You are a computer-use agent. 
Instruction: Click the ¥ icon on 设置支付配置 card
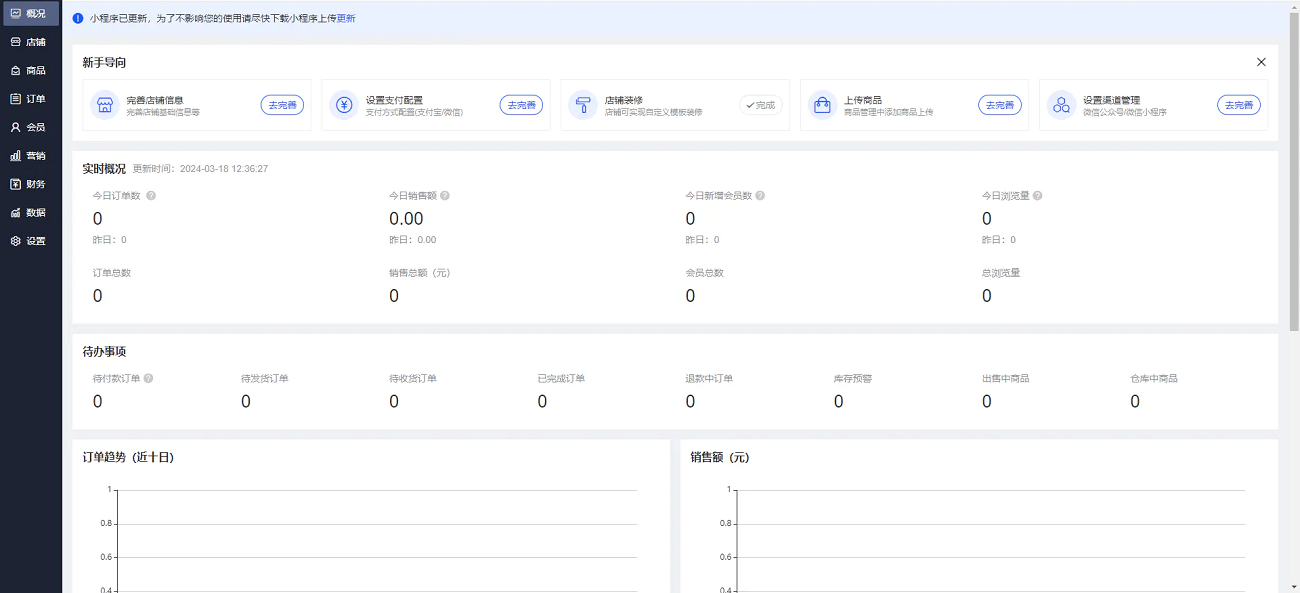(345, 104)
